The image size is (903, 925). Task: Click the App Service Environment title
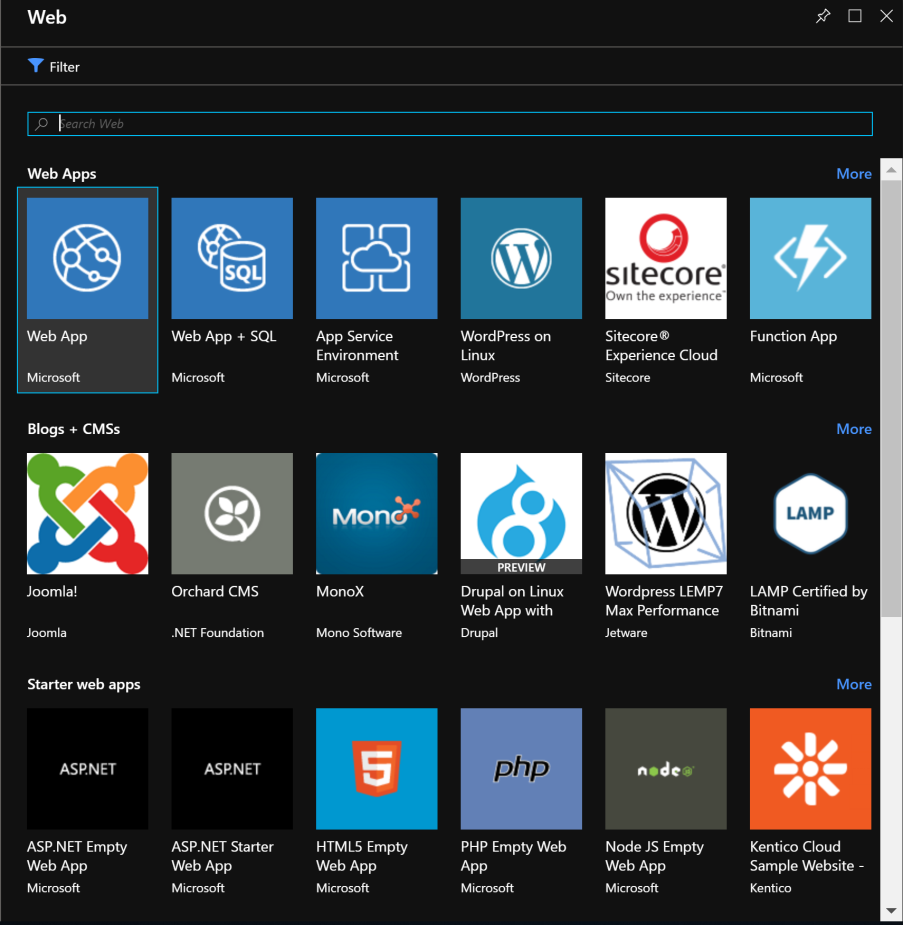357,346
